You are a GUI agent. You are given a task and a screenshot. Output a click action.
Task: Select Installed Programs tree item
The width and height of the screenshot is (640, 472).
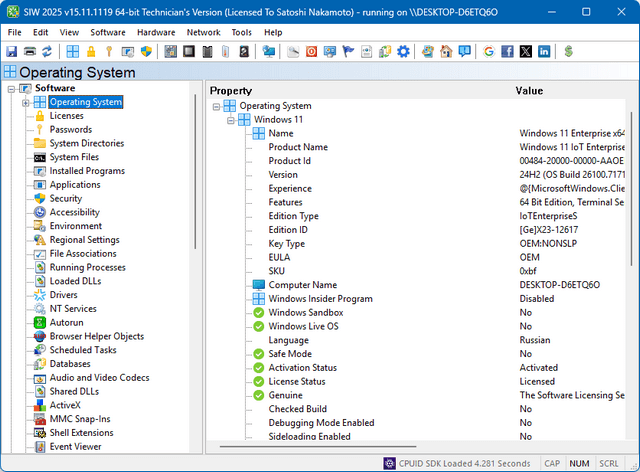pos(87,171)
